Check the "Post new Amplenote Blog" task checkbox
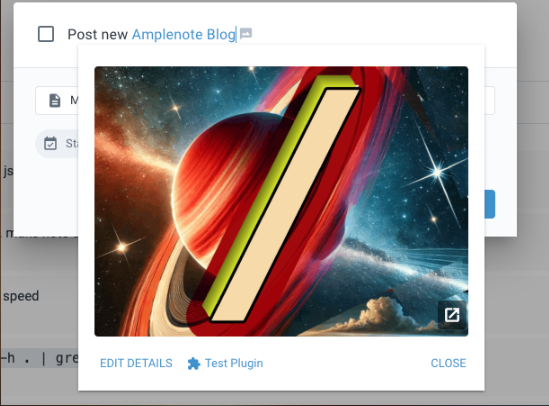549x406 pixels. tap(46, 34)
